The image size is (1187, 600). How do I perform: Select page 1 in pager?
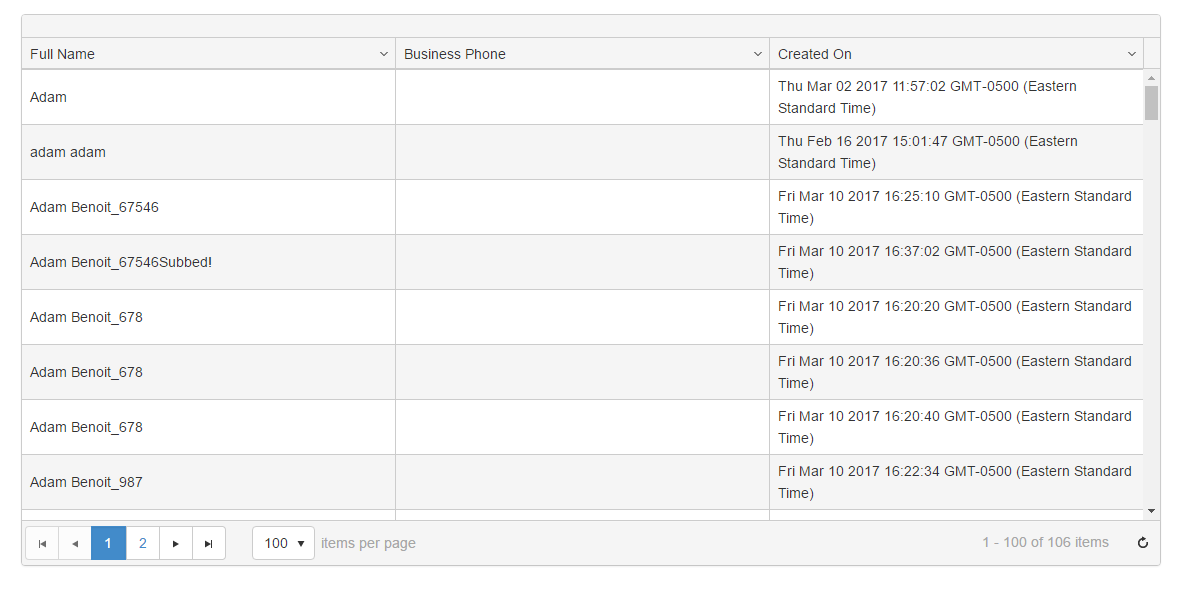click(x=108, y=543)
